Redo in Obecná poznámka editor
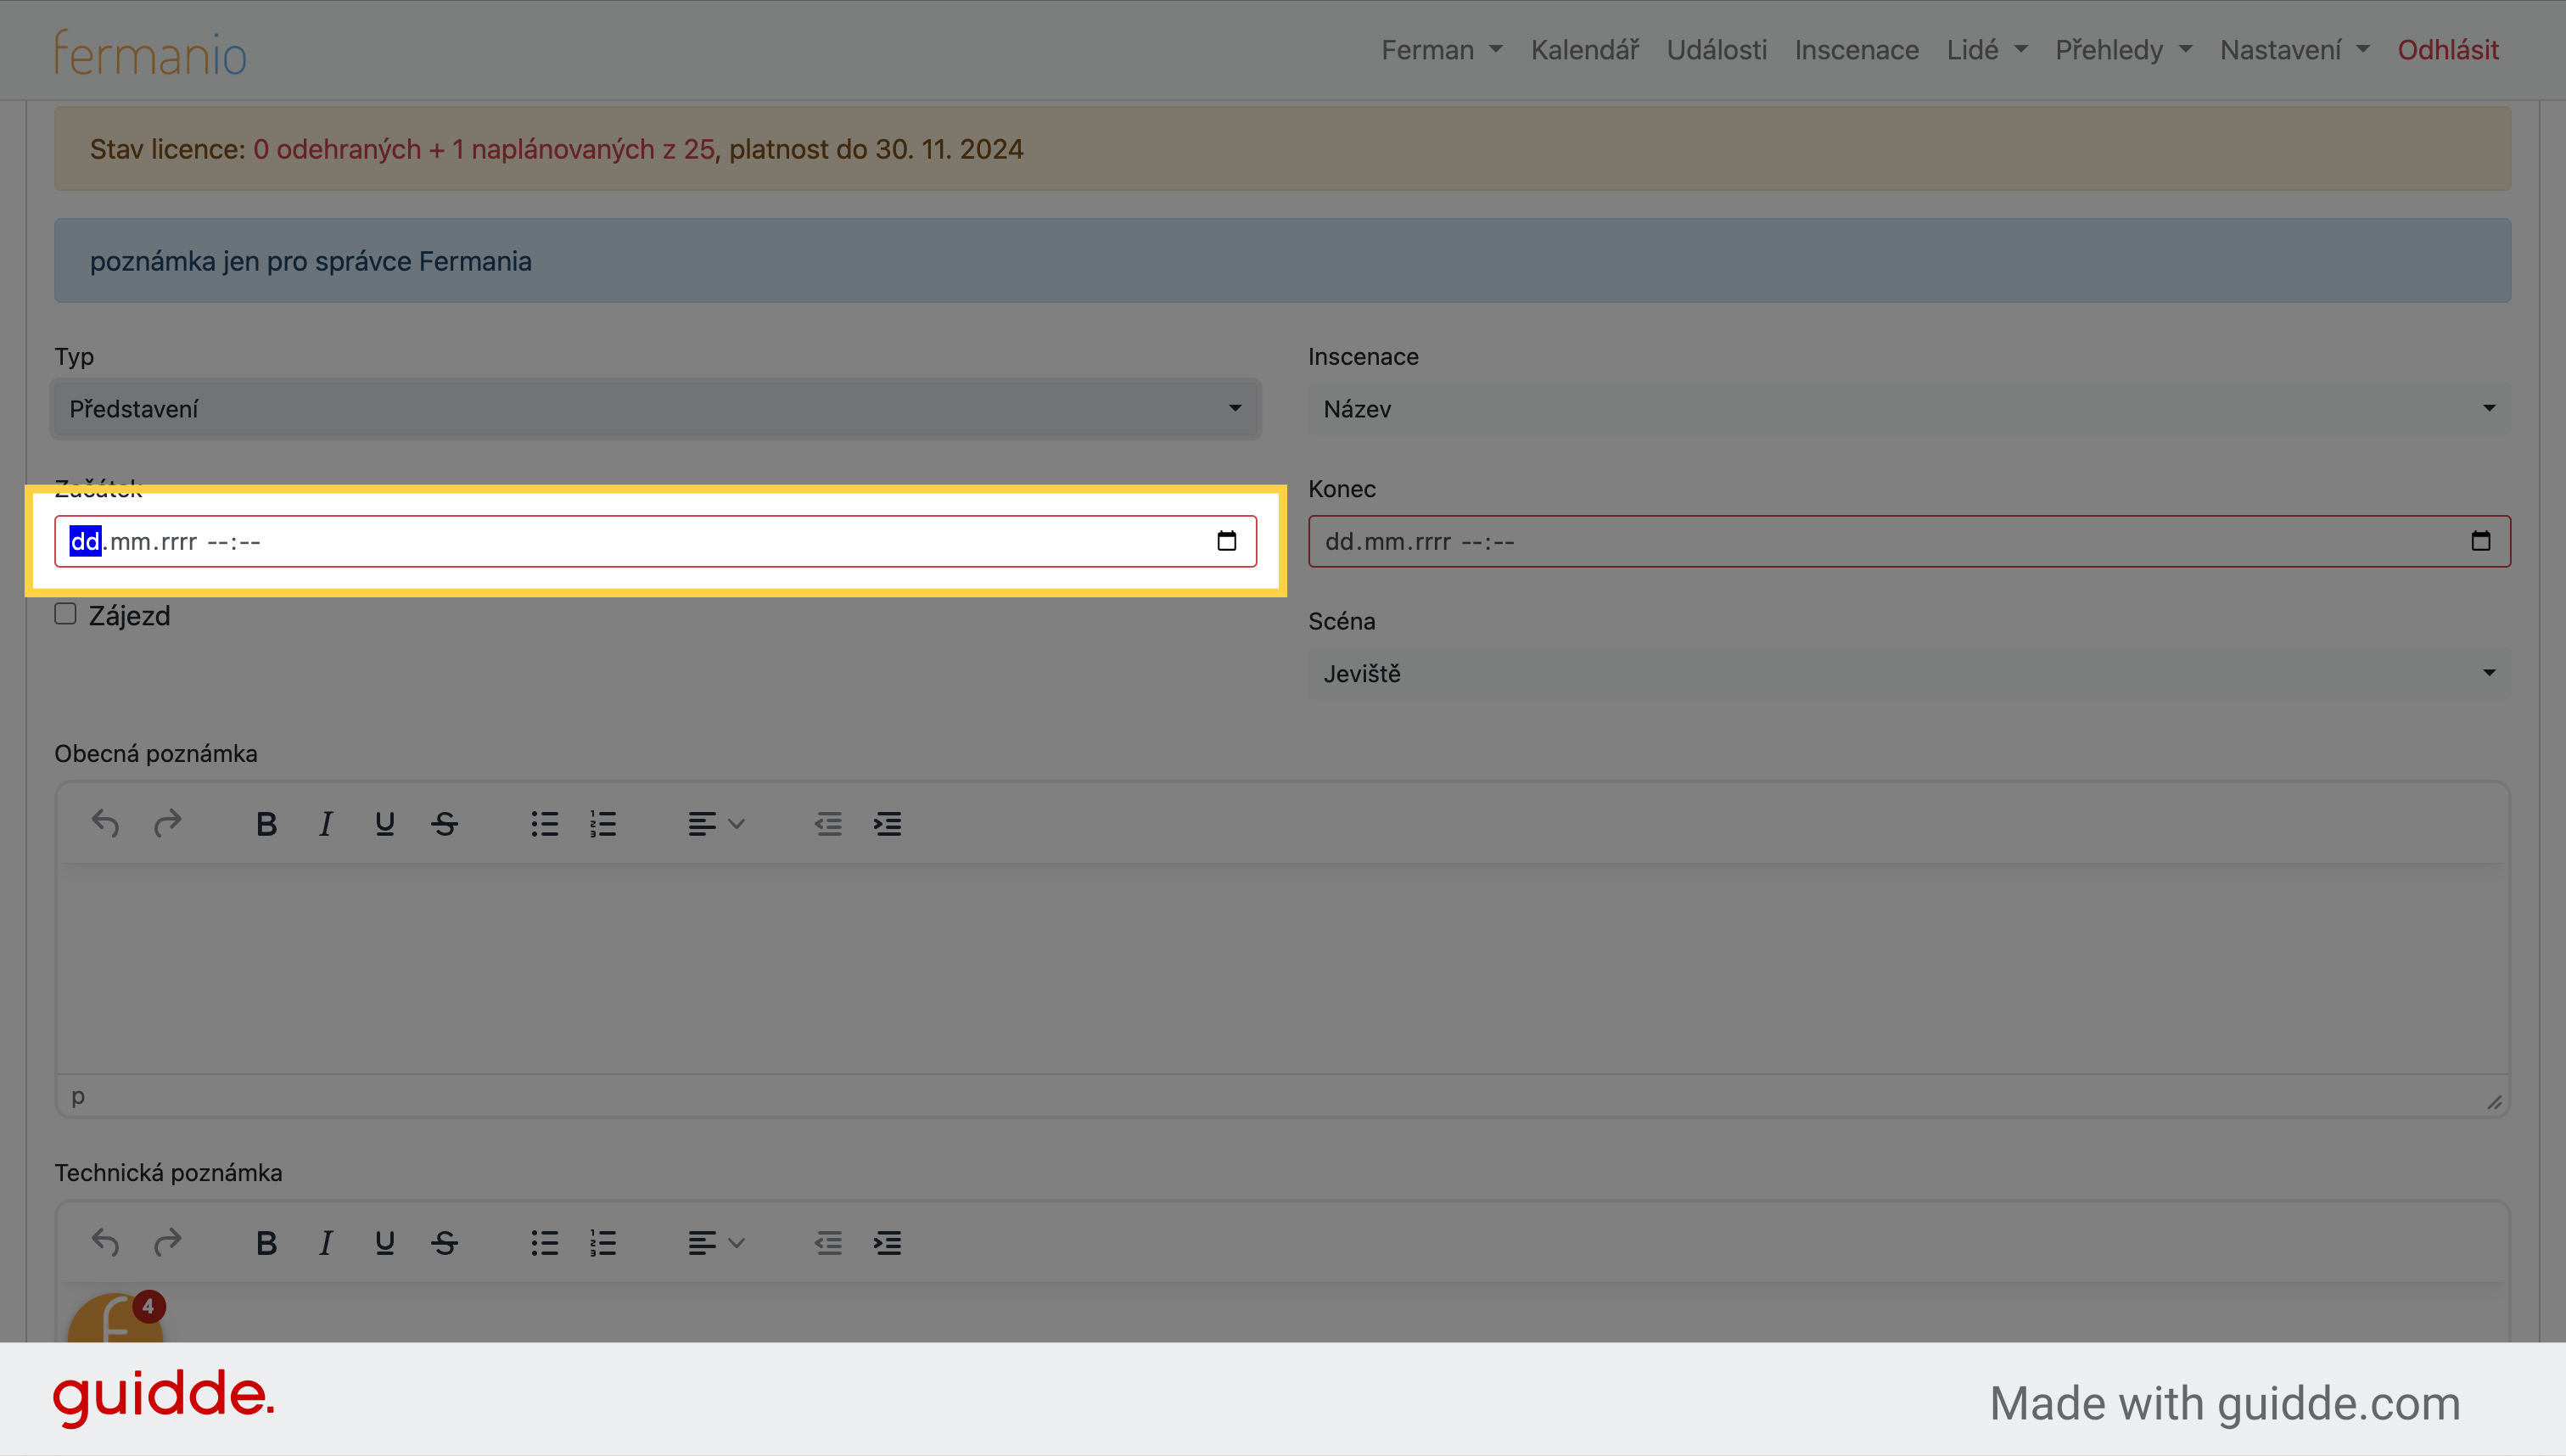Viewport: 2566px width, 1456px height. (x=167, y=824)
